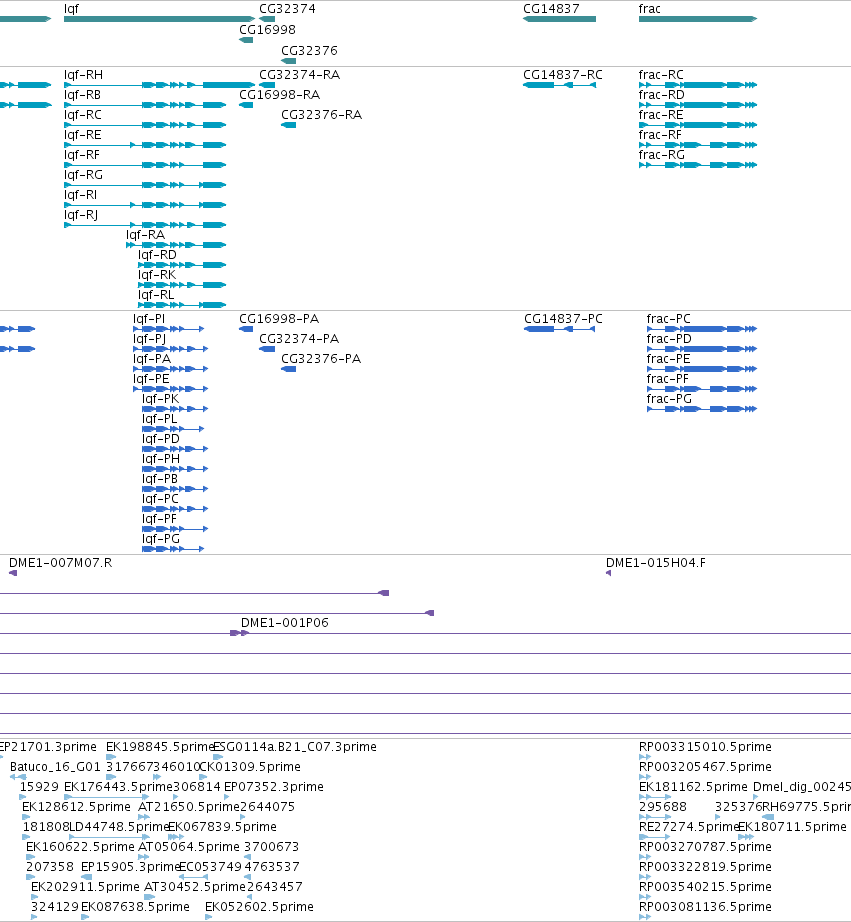The width and height of the screenshot is (851, 922).
Task: Click transcript label lqf-RA
Action: click(x=145, y=235)
